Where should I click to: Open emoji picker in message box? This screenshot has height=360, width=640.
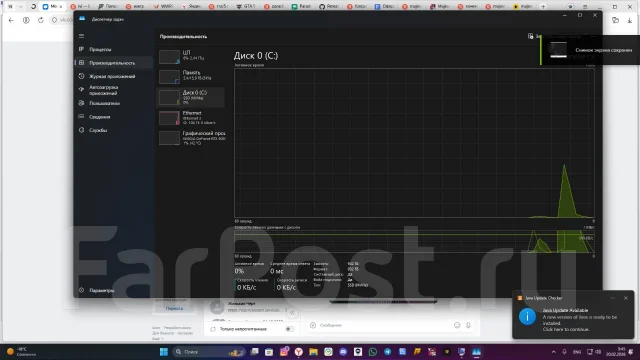(457, 325)
